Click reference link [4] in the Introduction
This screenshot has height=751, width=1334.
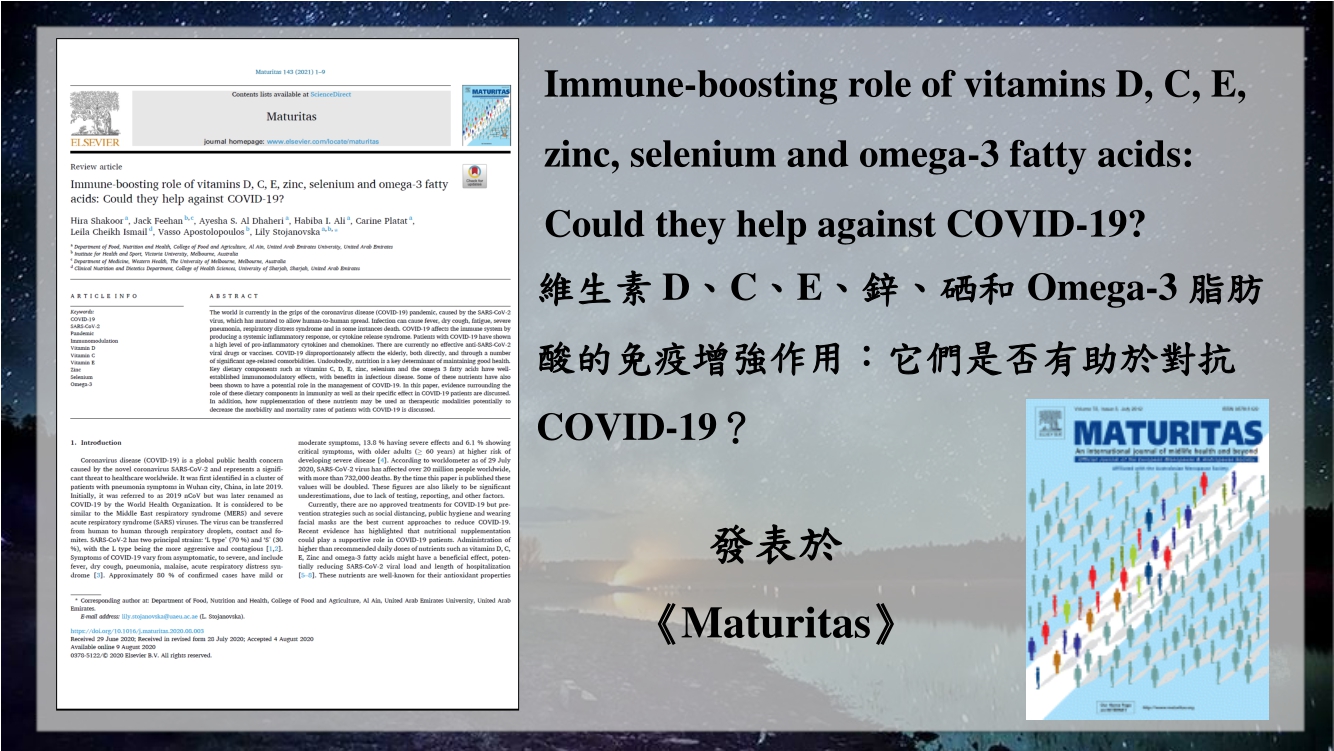396,459
